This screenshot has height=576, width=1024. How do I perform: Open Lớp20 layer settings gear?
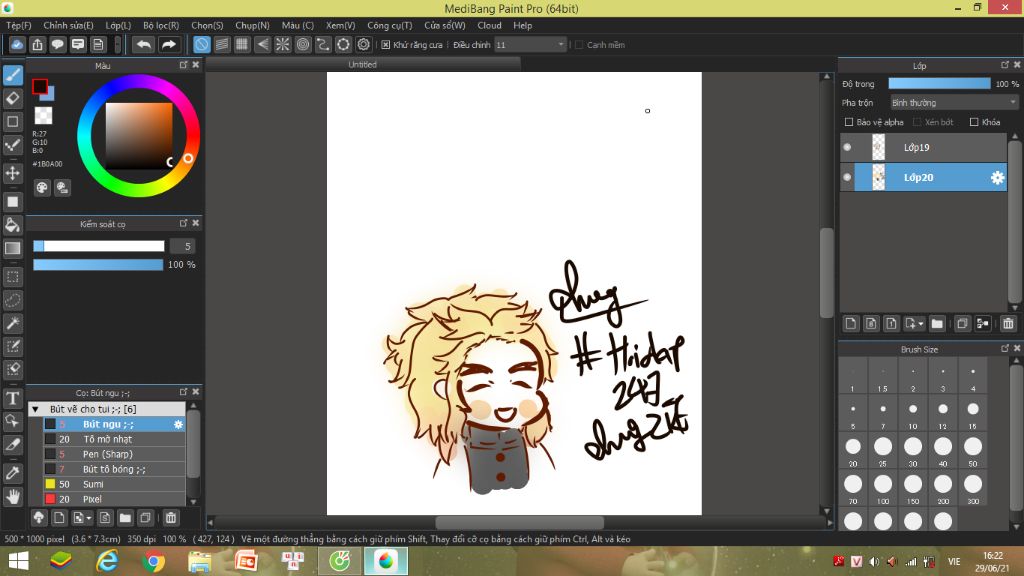point(997,178)
